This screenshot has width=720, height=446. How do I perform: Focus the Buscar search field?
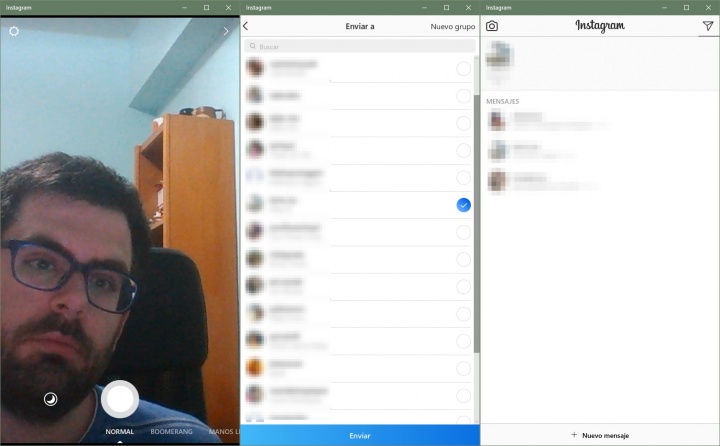click(x=360, y=46)
